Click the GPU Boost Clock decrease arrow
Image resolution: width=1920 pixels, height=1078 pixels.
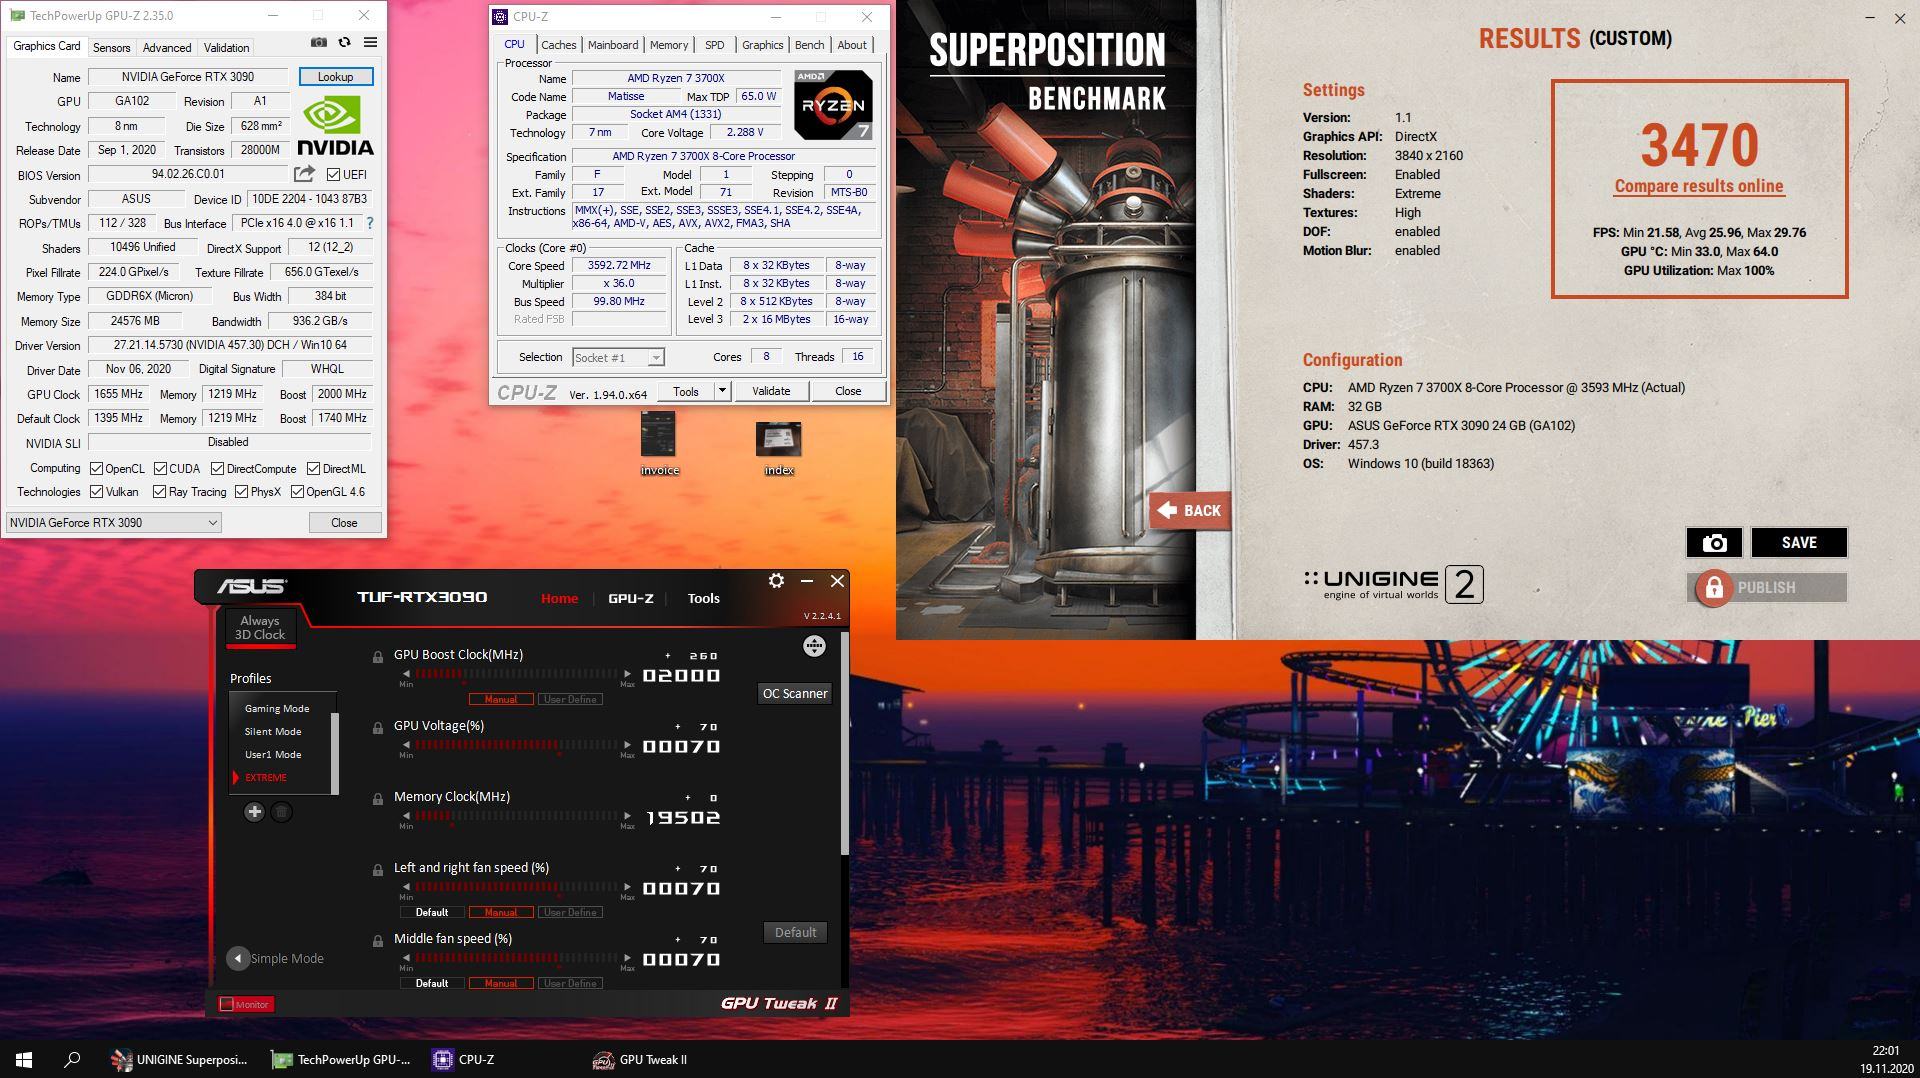tap(406, 674)
